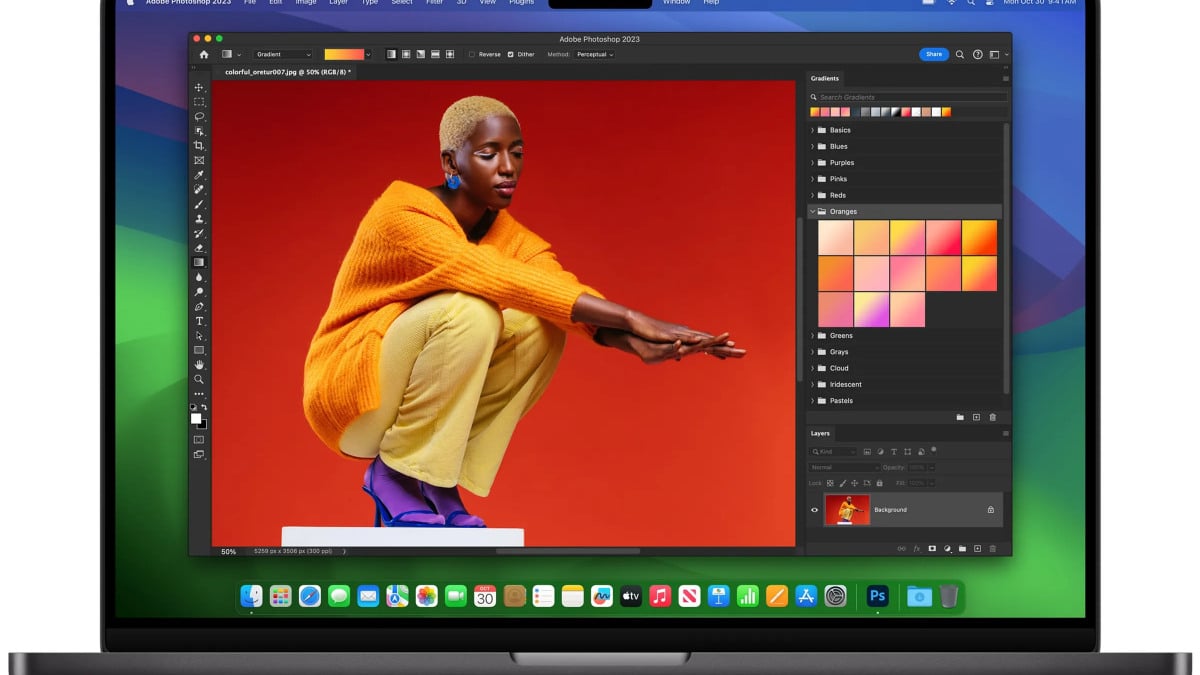Open the Method Perceptual dropdown
The image size is (1200, 675).
594,55
